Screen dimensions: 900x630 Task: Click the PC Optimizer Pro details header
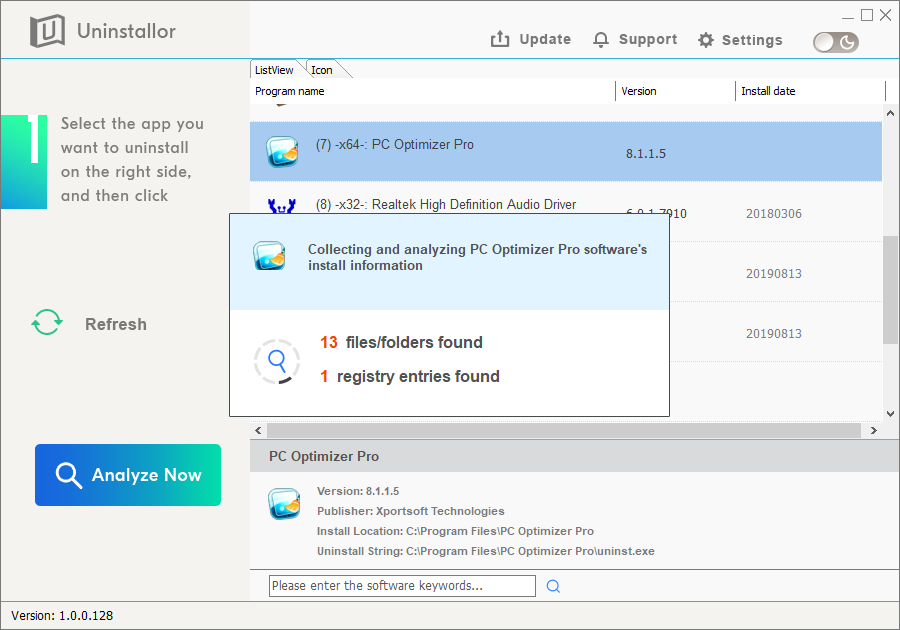tap(324, 456)
